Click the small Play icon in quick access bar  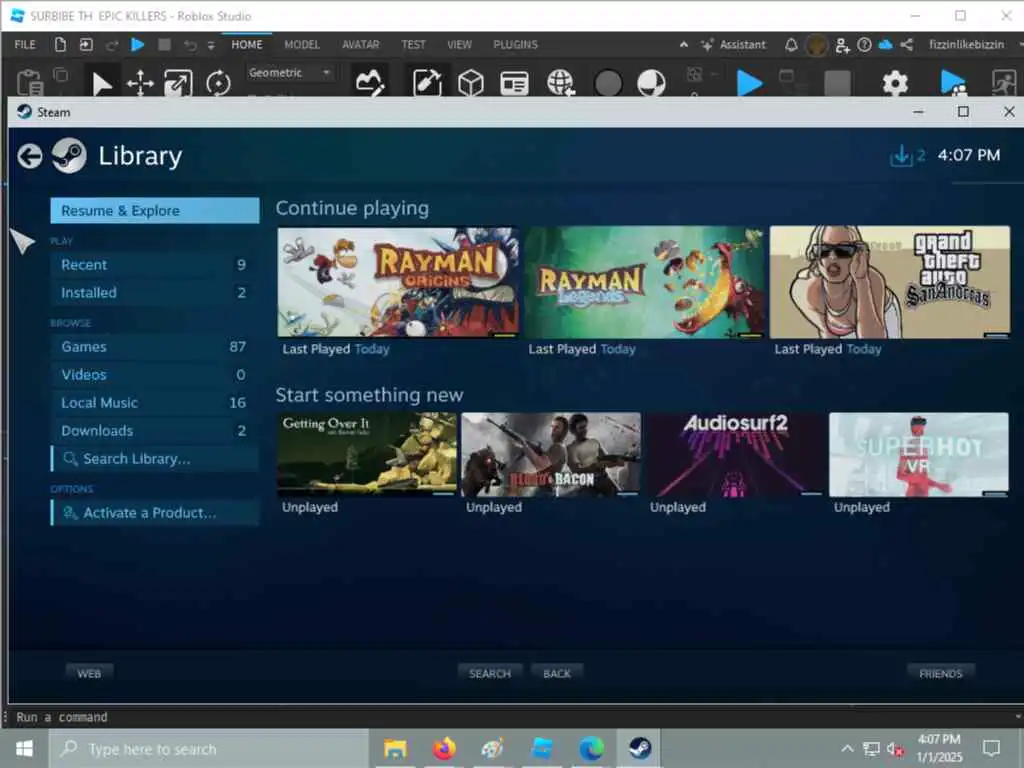point(137,44)
